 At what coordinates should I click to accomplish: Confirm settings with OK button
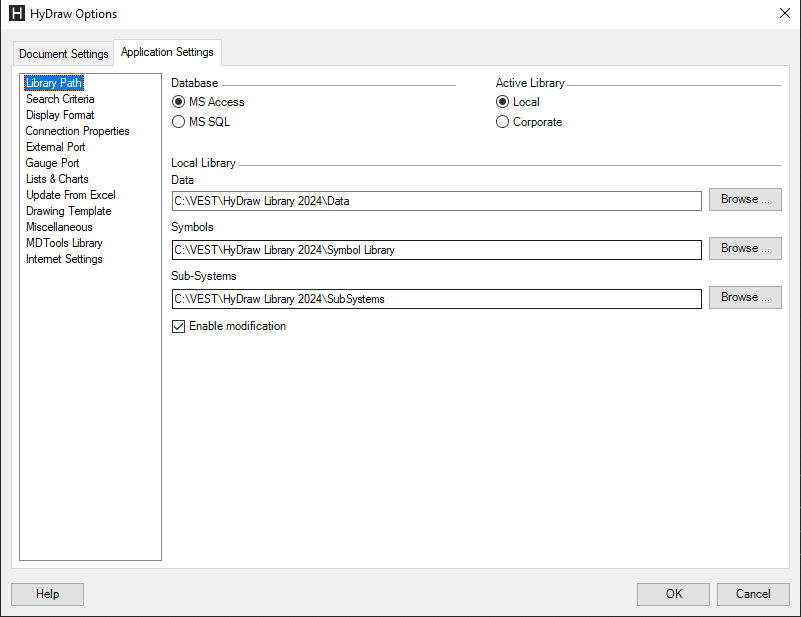(x=673, y=594)
